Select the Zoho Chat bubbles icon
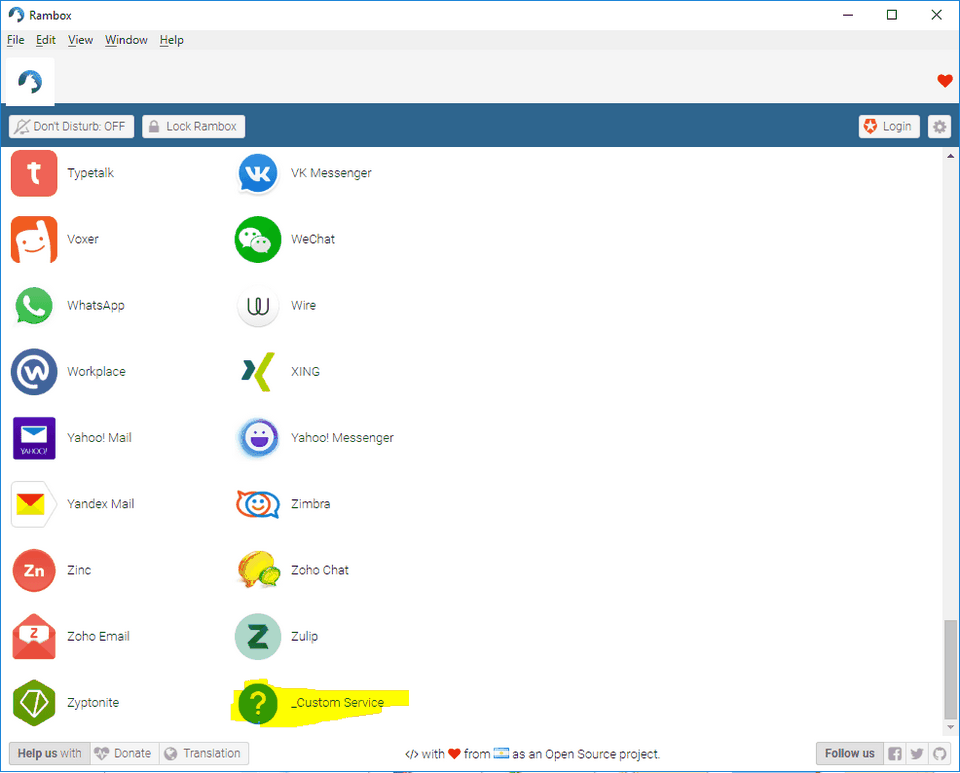Viewport: 960px width, 773px height. coord(258,570)
